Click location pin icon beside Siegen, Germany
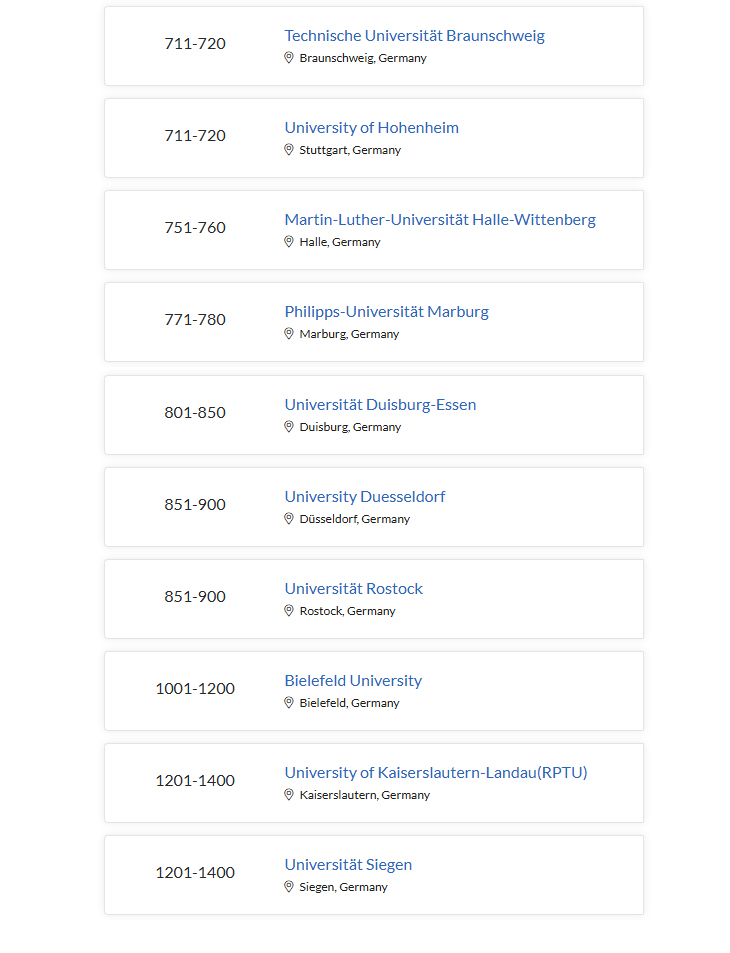This screenshot has height=953, width=730. click(x=289, y=887)
